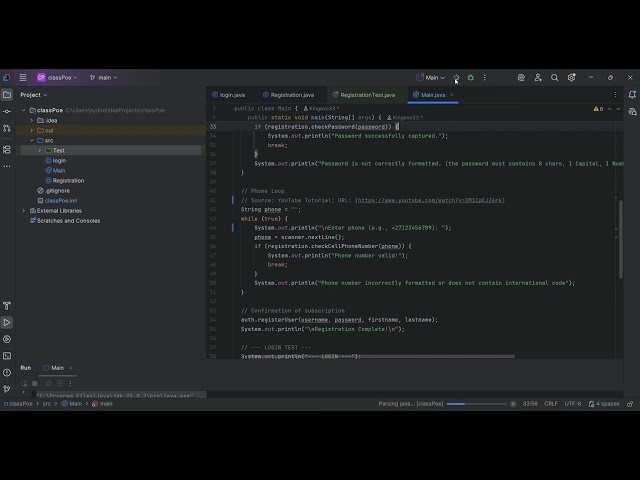Select the Main tab in Run panel
The image size is (640, 480).
click(x=53, y=368)
